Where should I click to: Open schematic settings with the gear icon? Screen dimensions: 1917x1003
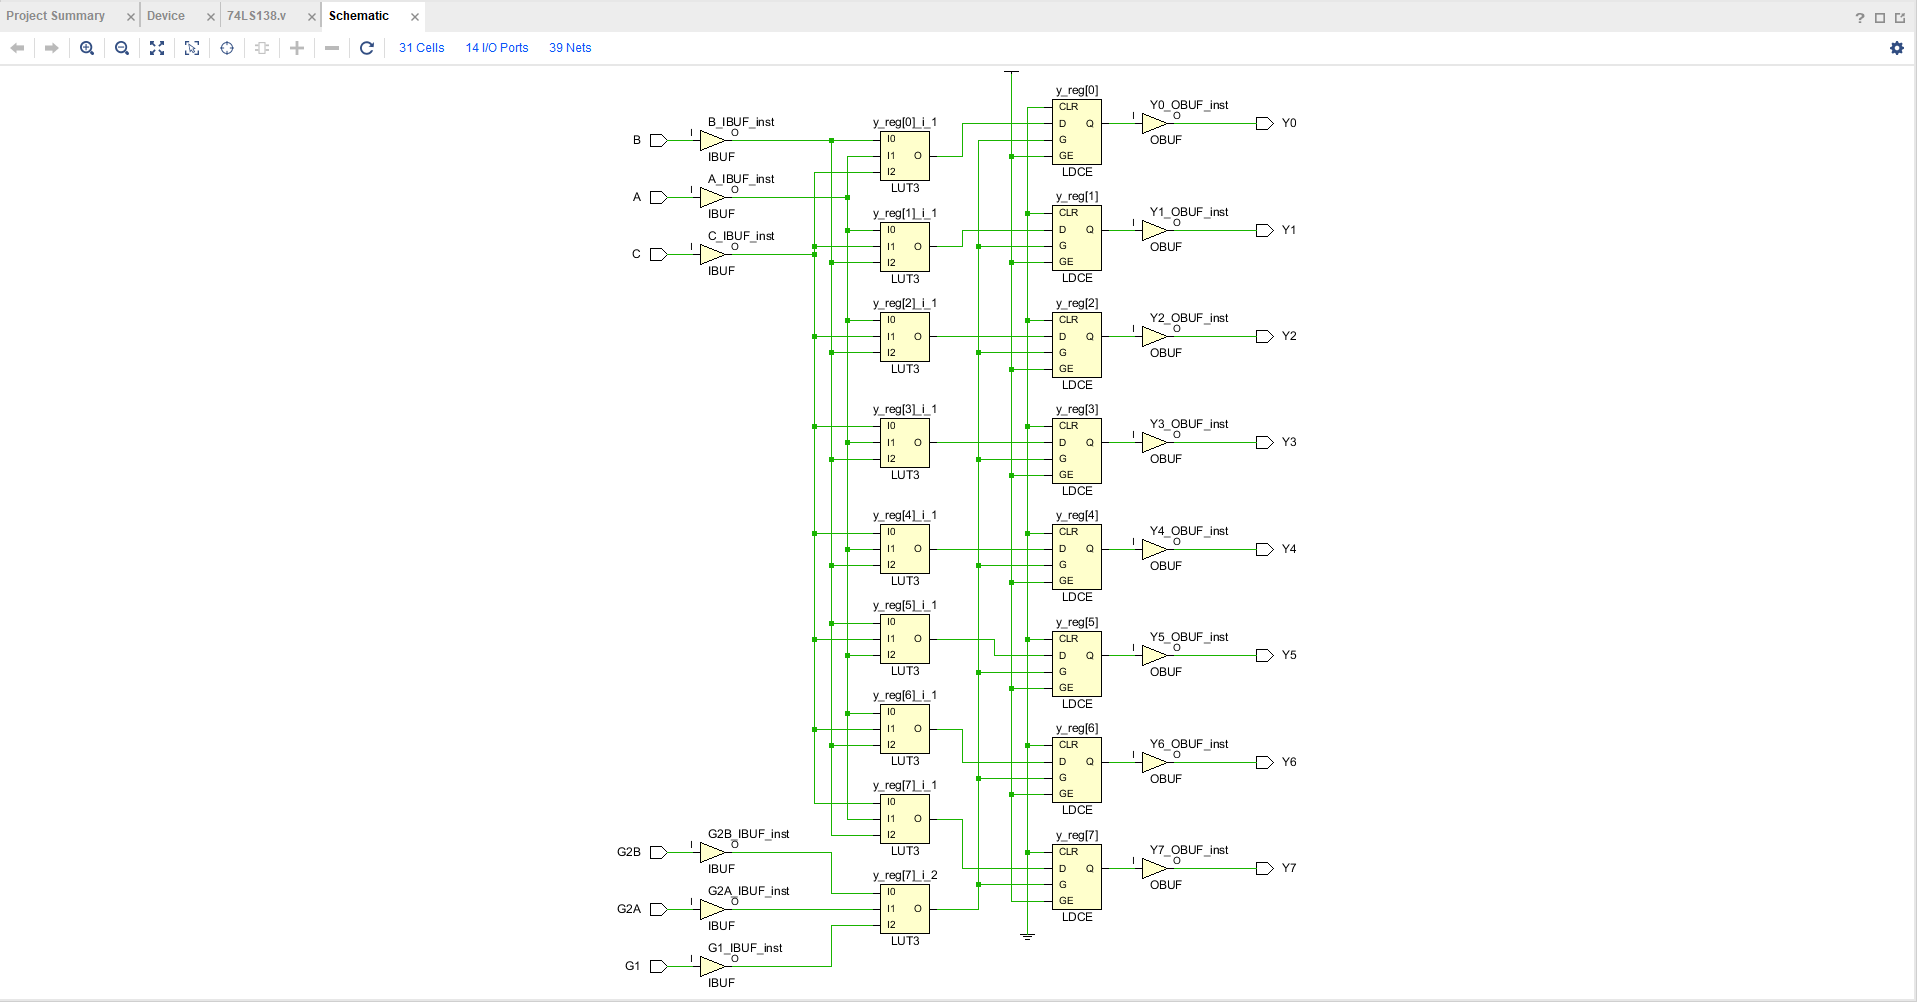coord(1896,48)
